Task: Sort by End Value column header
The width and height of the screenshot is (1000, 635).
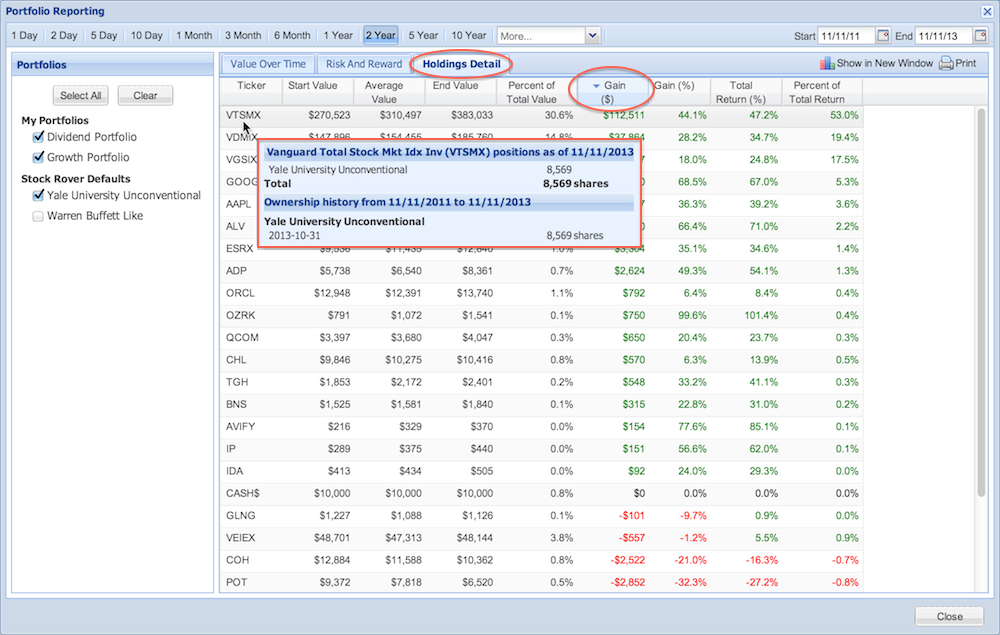Action: (460, 92)
